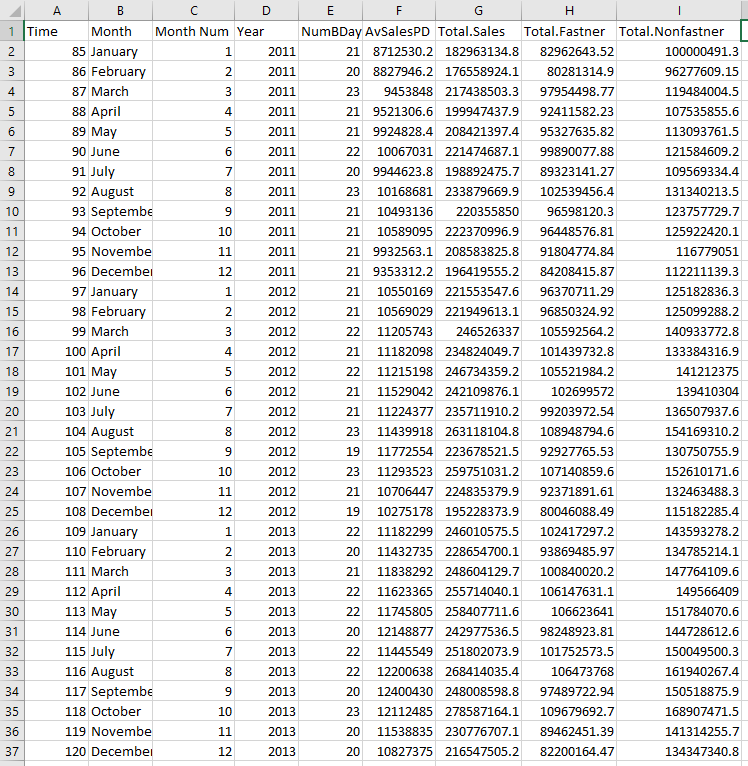The width and height of the screenshot is (748, 766).
Task: Click the 'Total.Fastner' header cell
Action: pyautogui.click(x=569, y=31)
